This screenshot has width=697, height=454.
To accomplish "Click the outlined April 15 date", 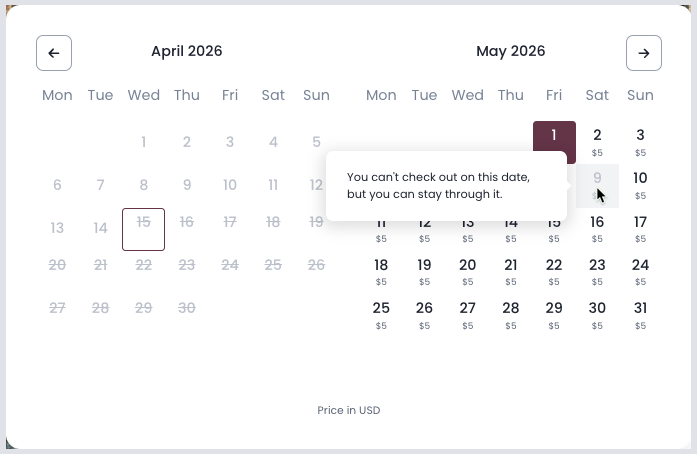I will coord(143,229).
